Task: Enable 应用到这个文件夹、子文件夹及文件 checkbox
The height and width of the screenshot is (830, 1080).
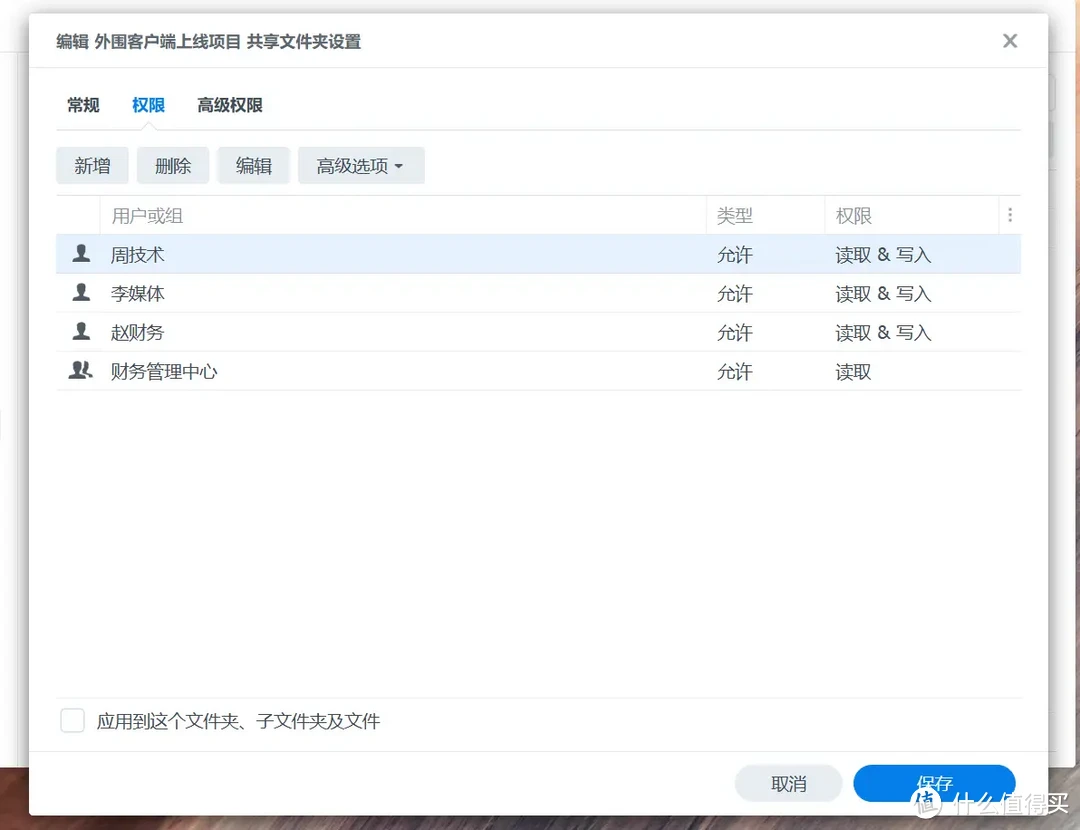Action: [72, 720]
